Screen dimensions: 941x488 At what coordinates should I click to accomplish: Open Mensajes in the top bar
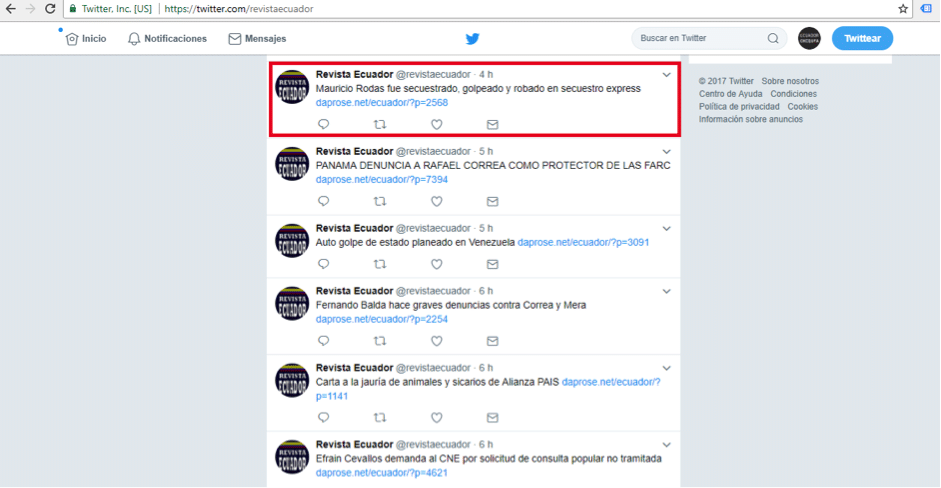click(257, 39)
